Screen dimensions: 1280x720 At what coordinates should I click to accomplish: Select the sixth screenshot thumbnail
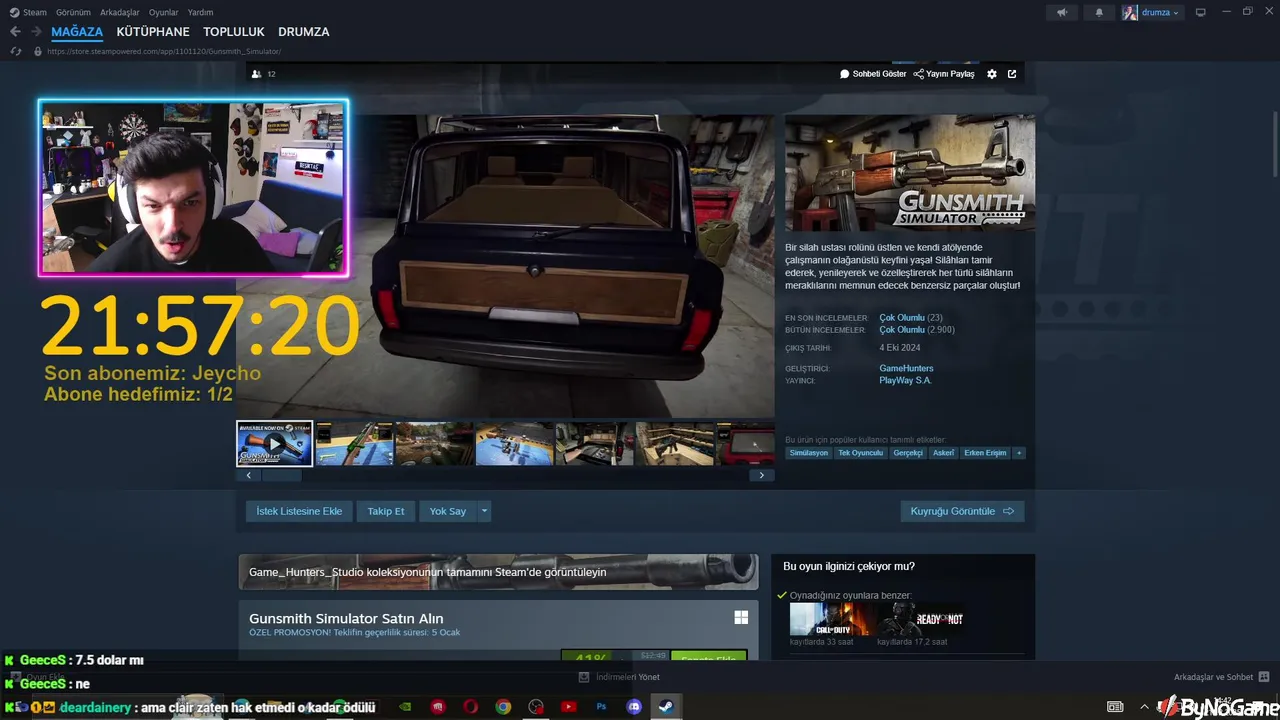coord(674,444)
